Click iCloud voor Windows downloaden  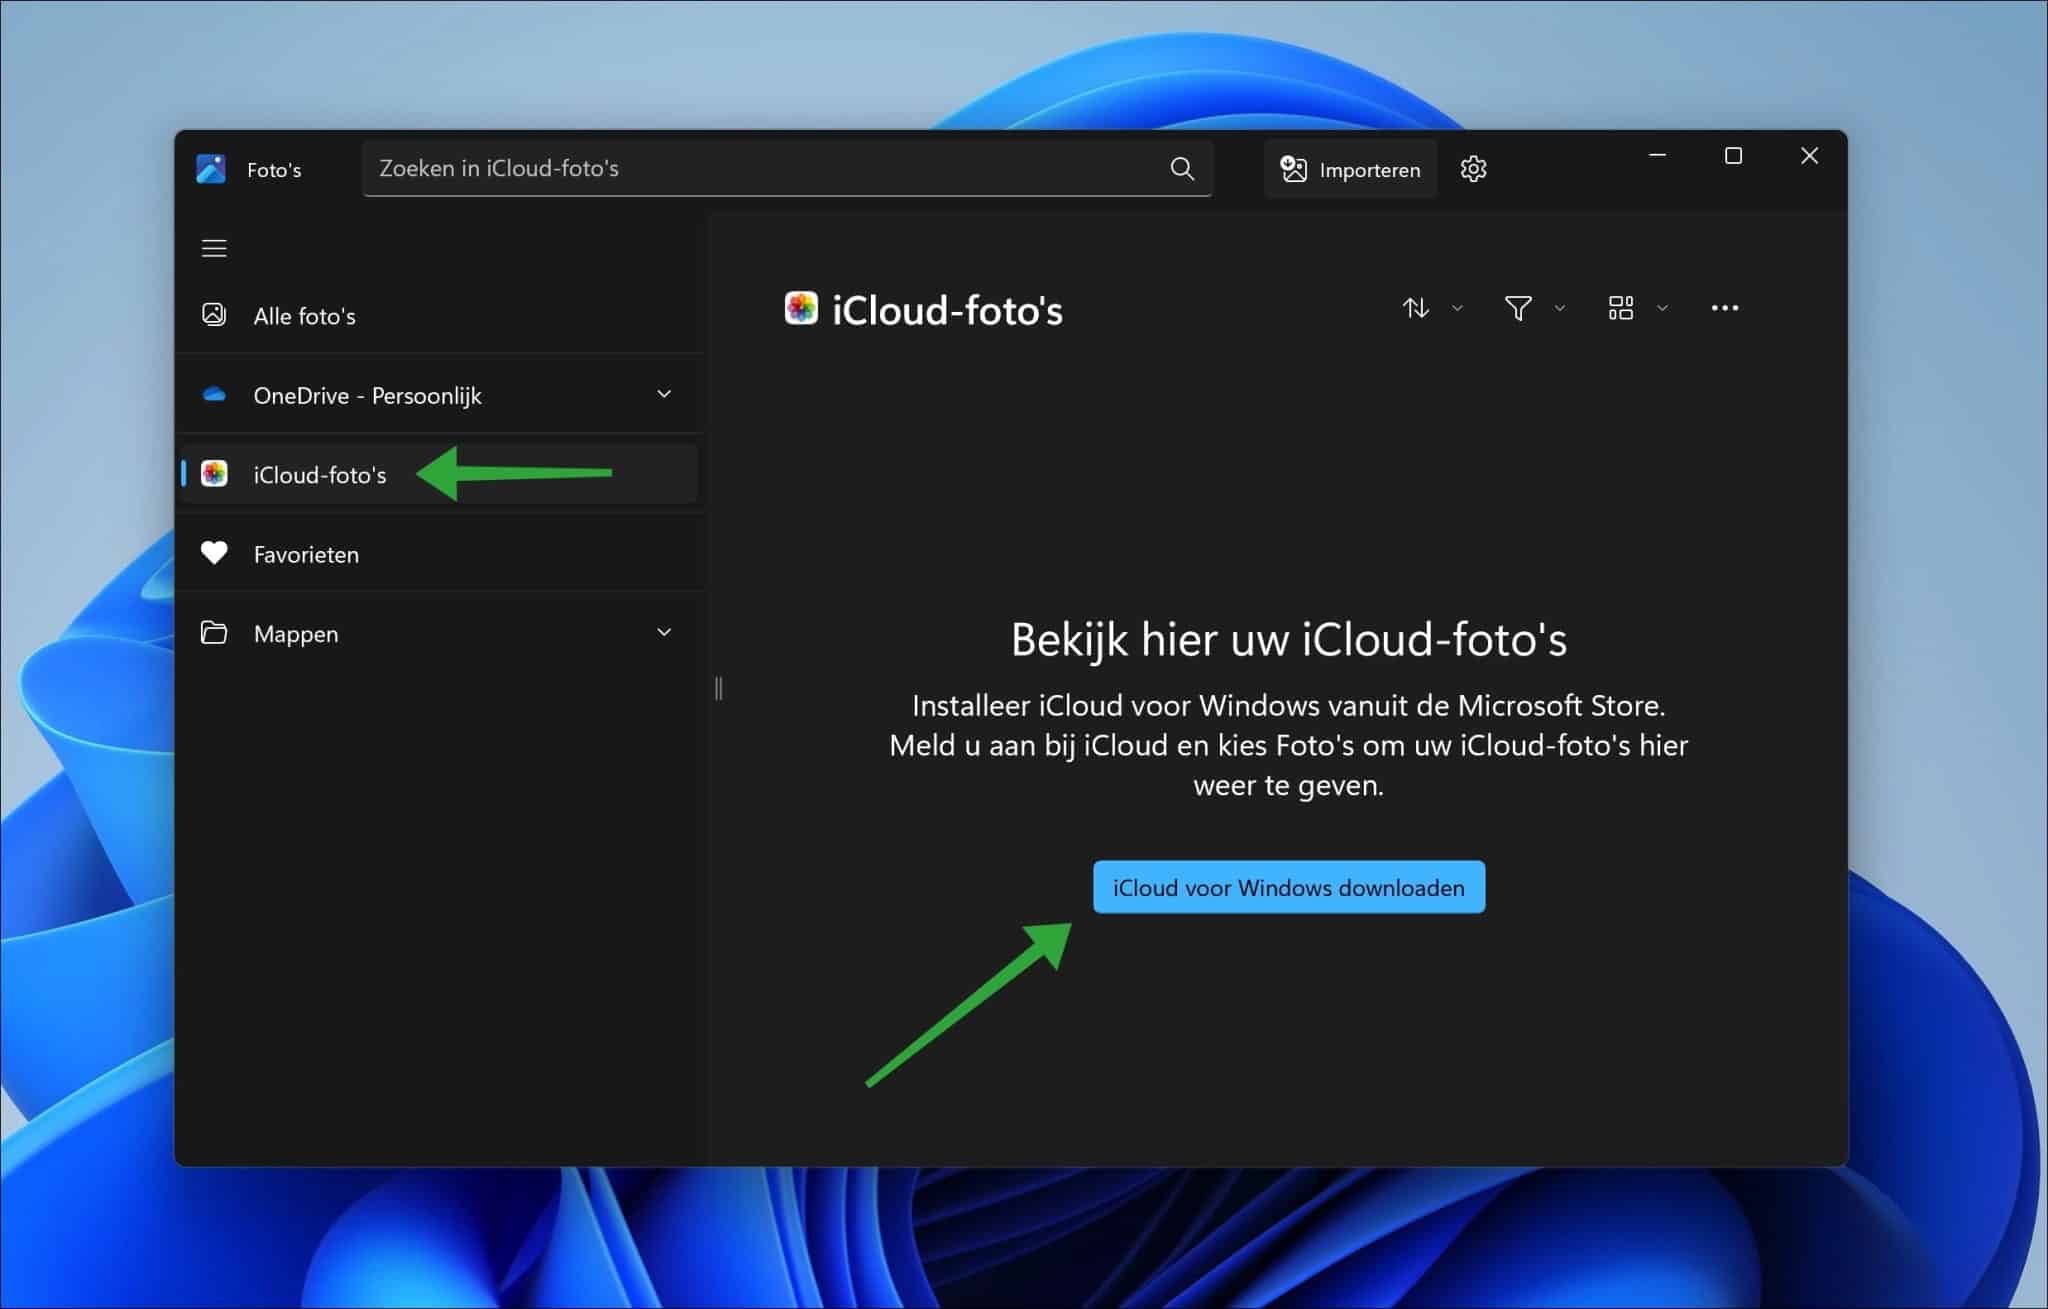1288,887
